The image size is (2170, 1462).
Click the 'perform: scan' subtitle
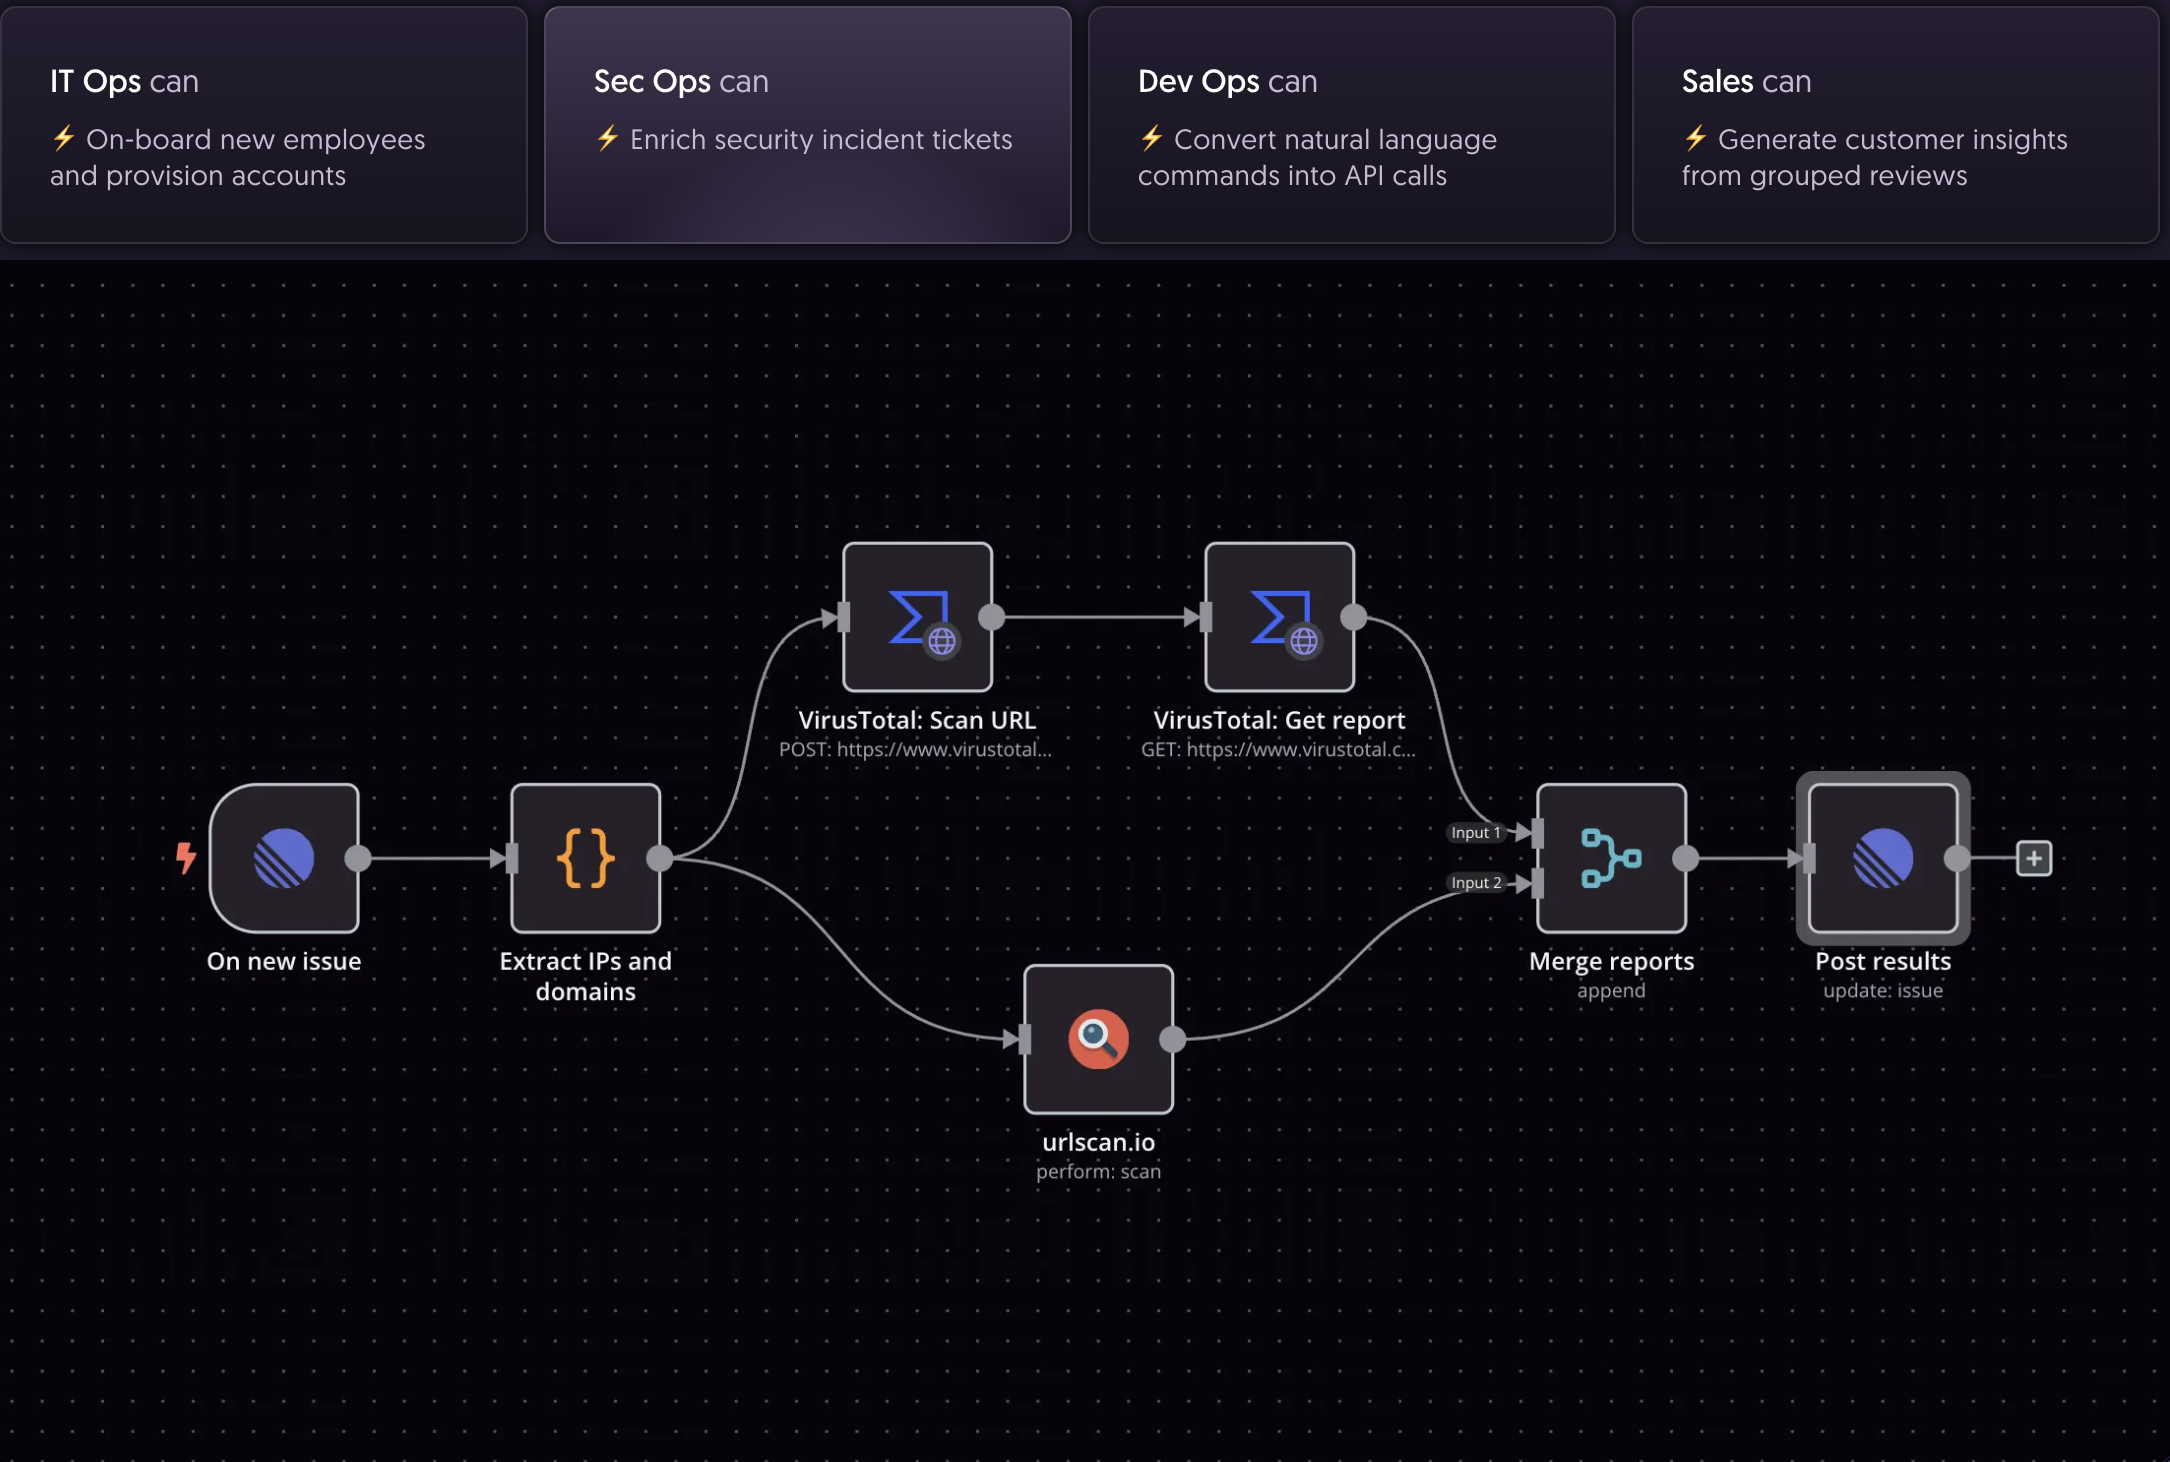point(1099,1171)
